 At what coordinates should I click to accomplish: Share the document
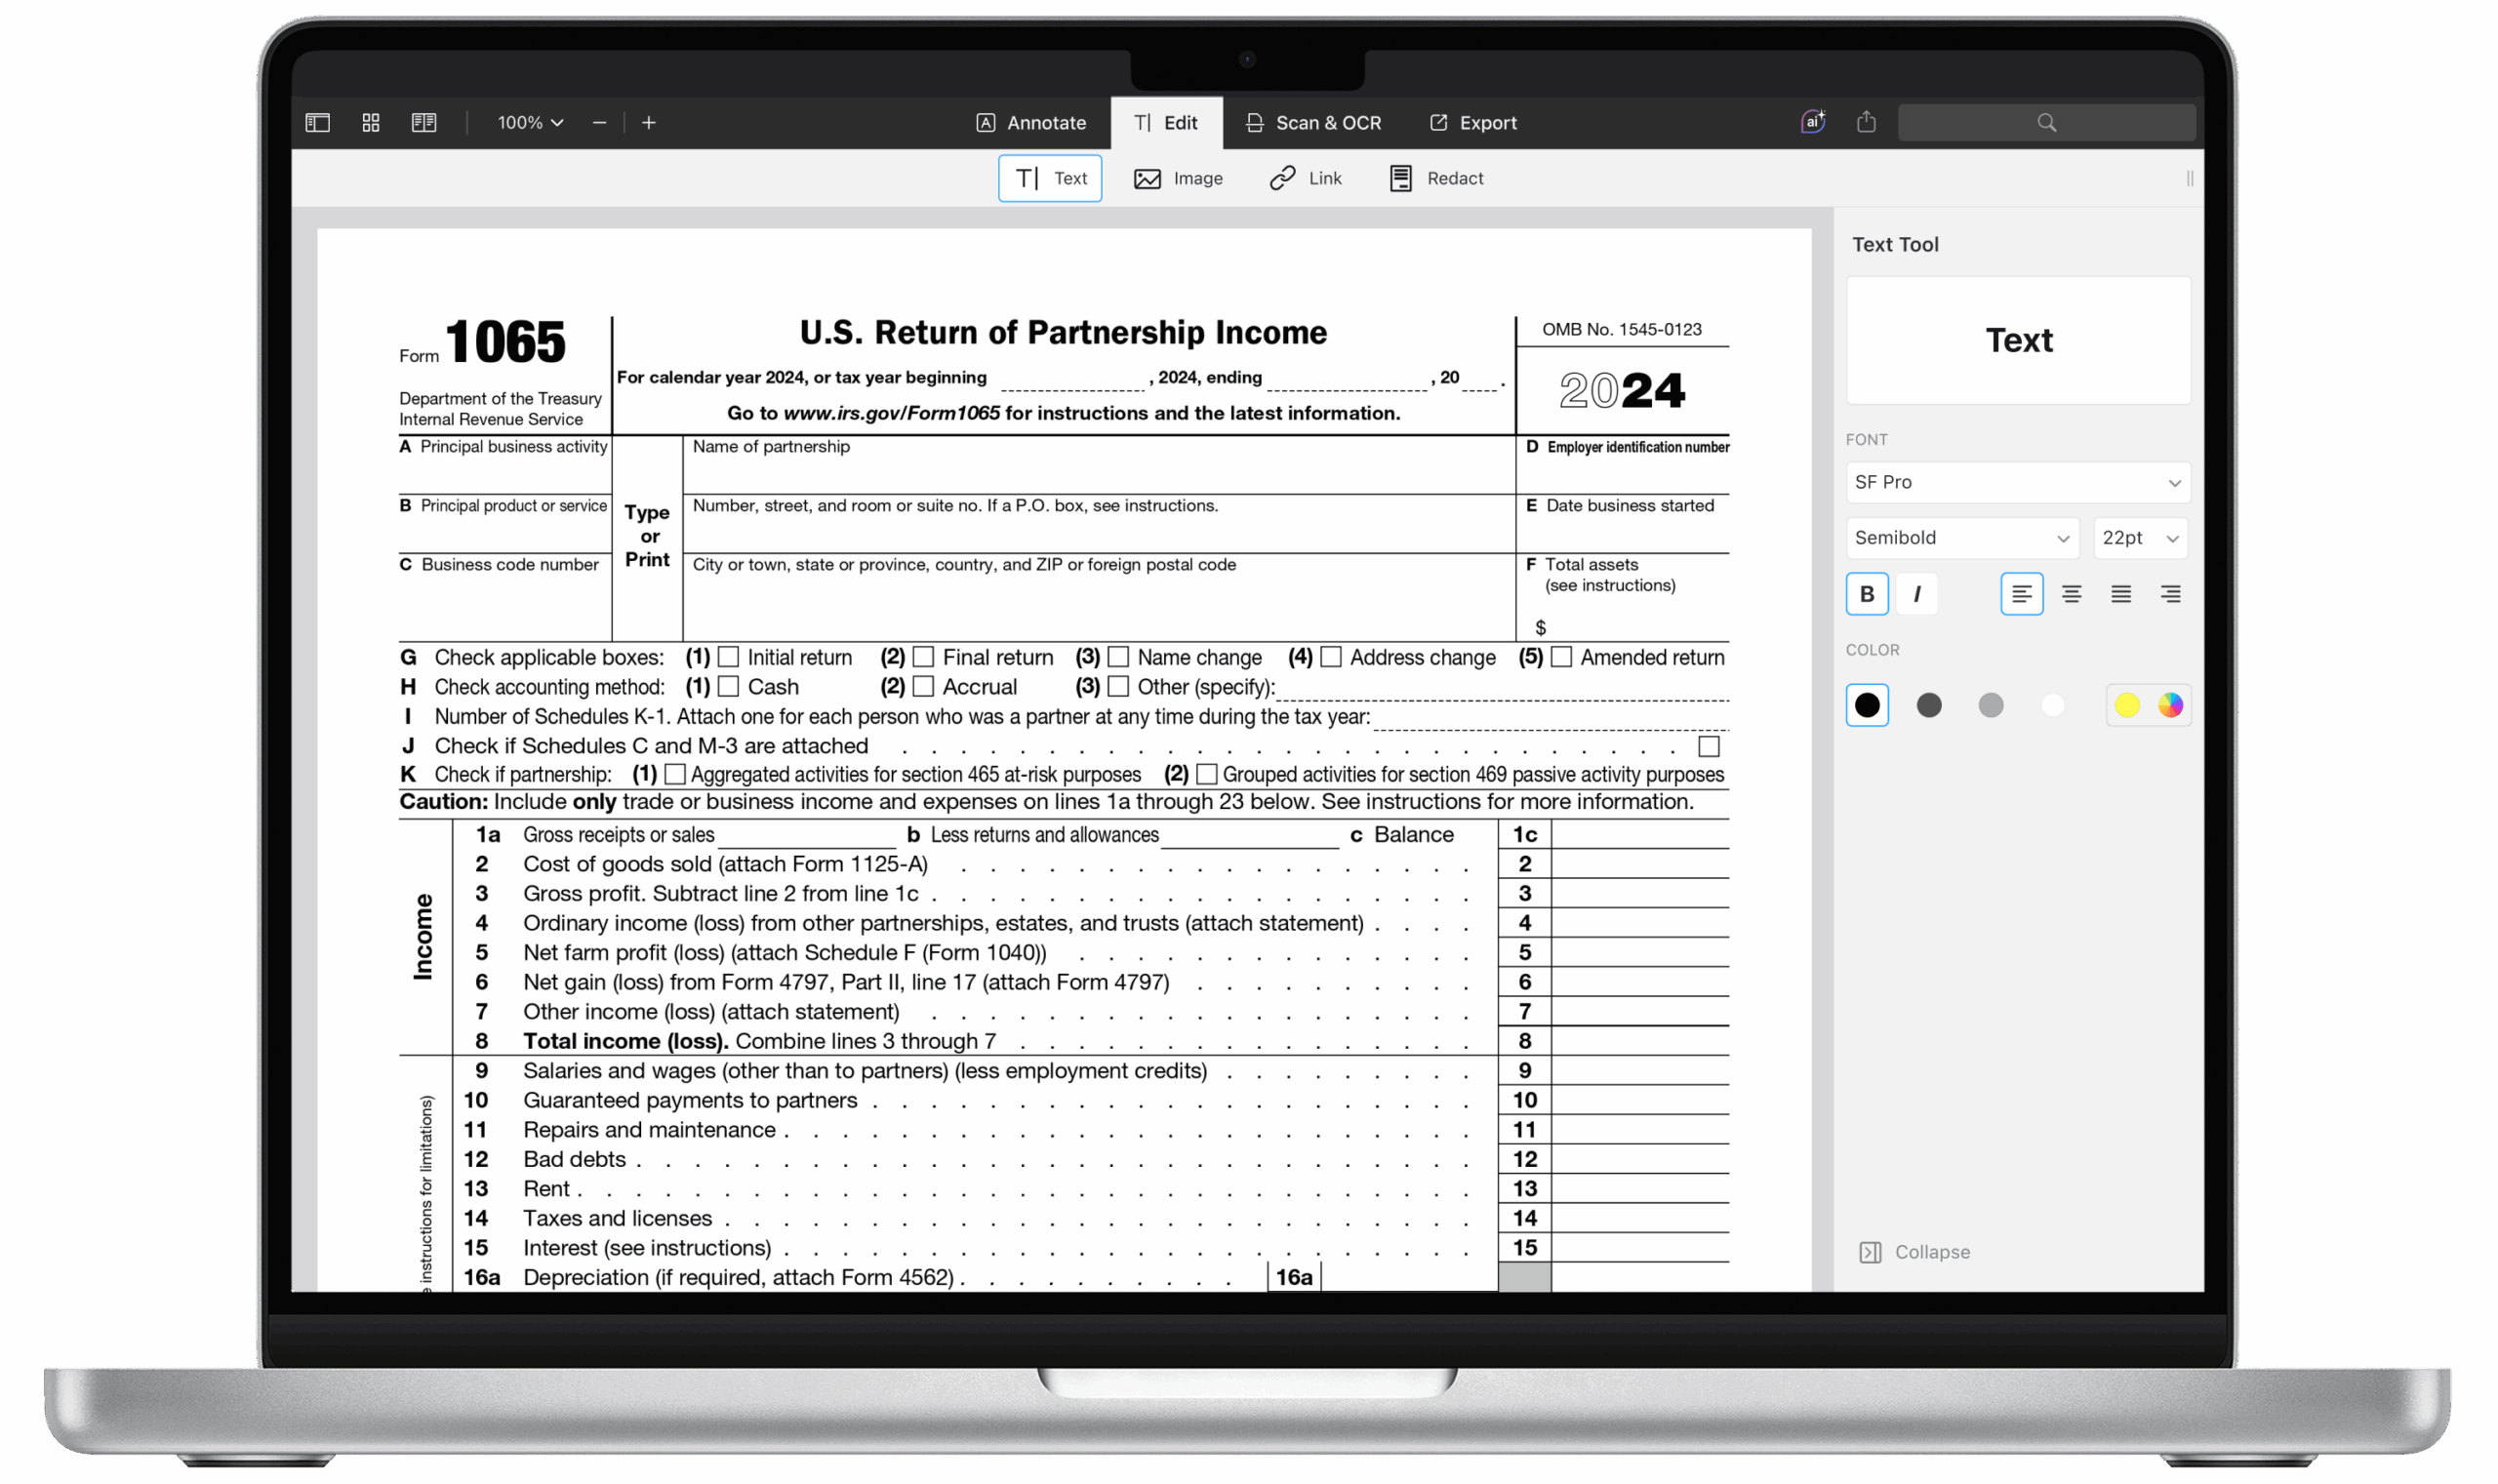pyautogui.click(x=1866, y=121)
